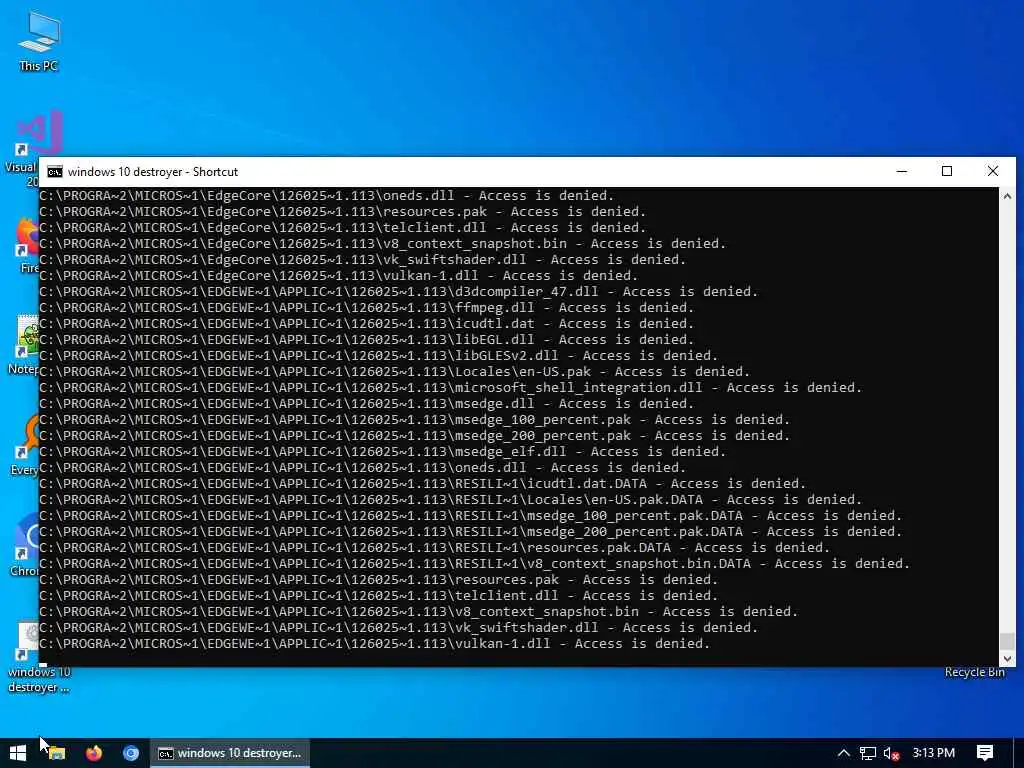Open the Chrome desktop shortcut
This screenshot has width=1024, height=768.
[x=24, y=546]
